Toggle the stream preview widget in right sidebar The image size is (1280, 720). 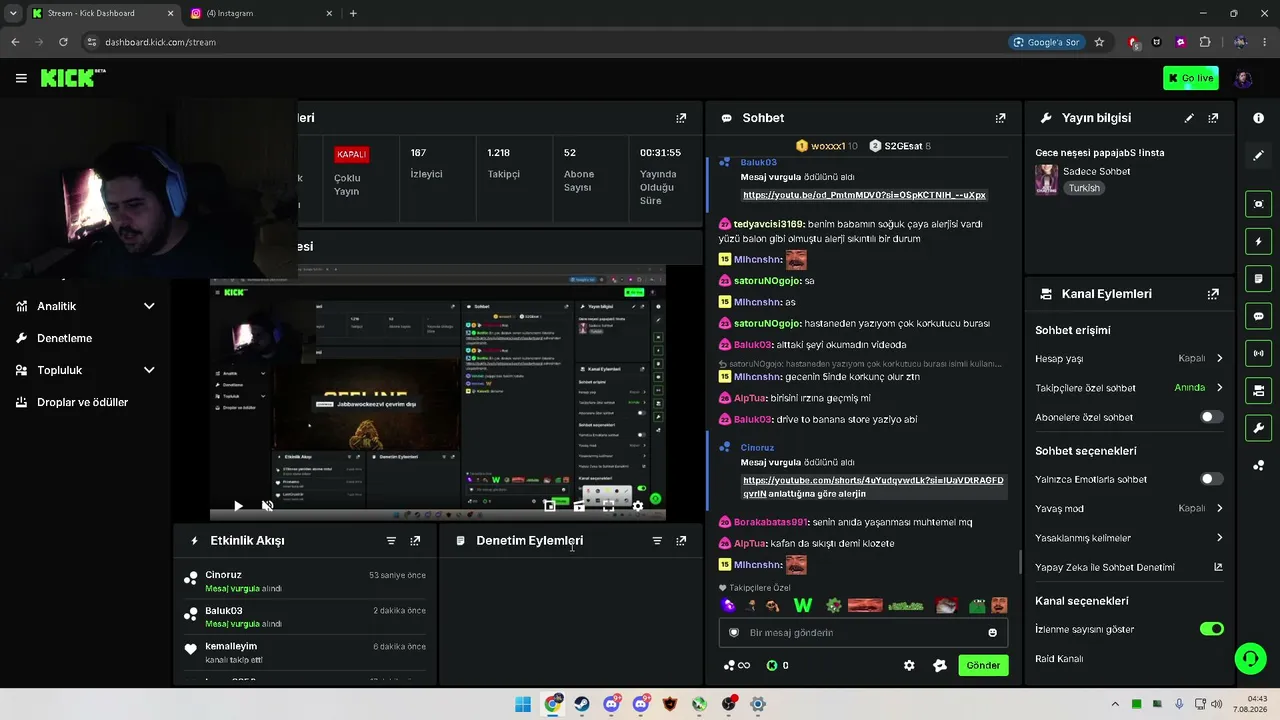1258,204
